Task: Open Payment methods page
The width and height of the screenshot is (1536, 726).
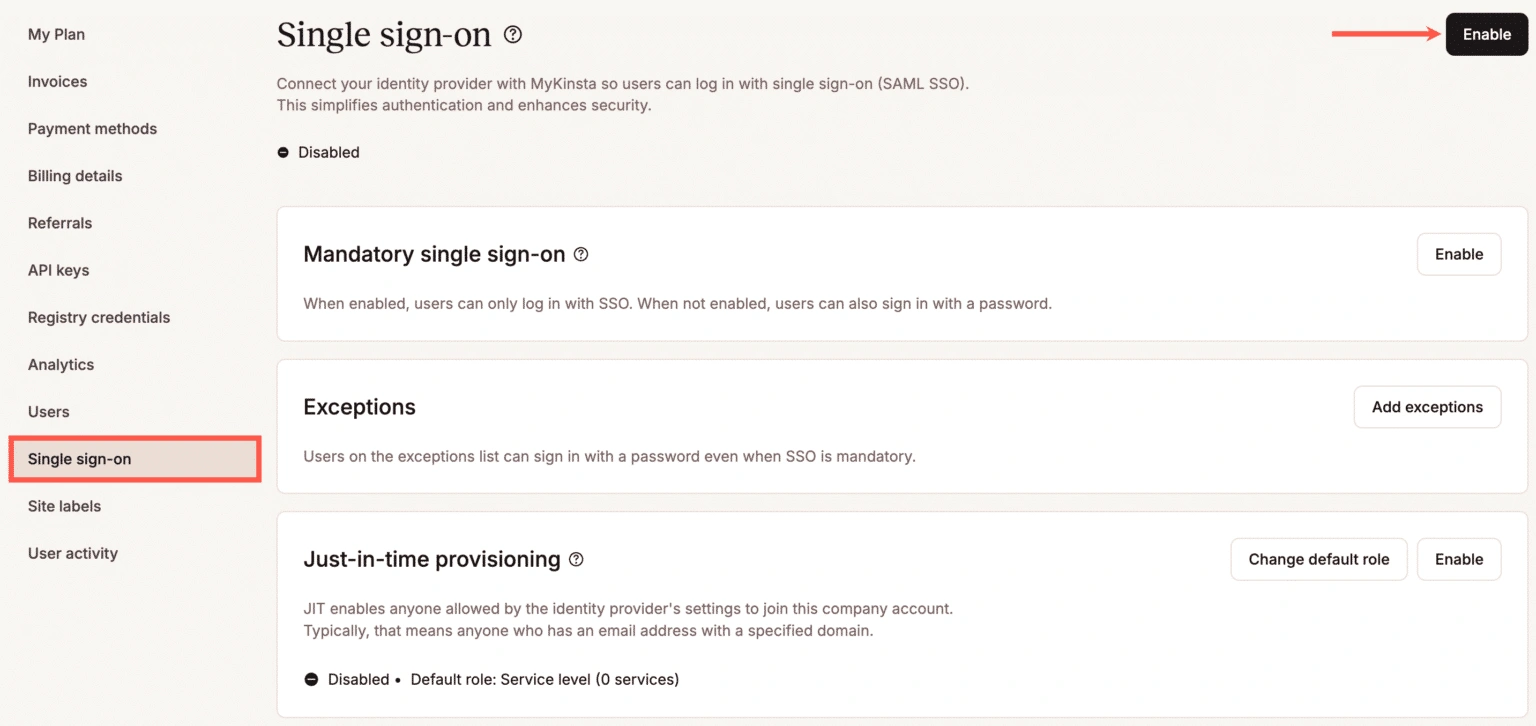Action: 92,128
